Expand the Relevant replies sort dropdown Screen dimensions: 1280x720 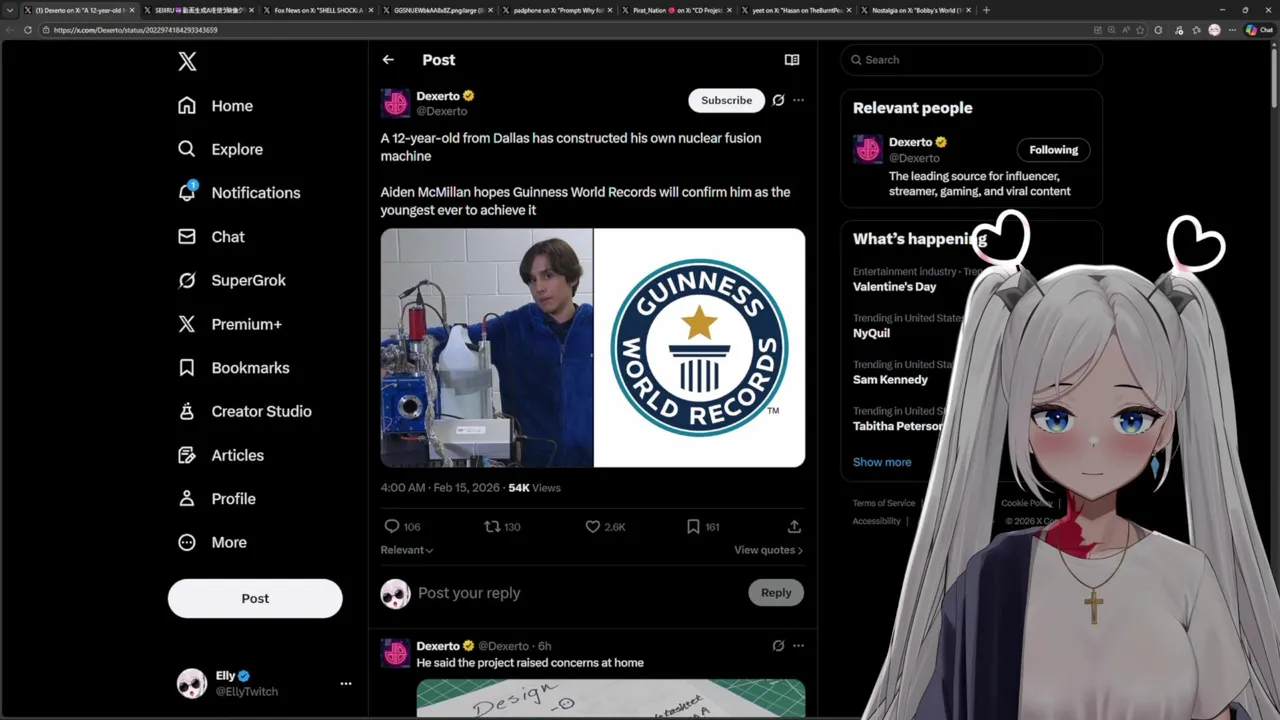point(406,550)
